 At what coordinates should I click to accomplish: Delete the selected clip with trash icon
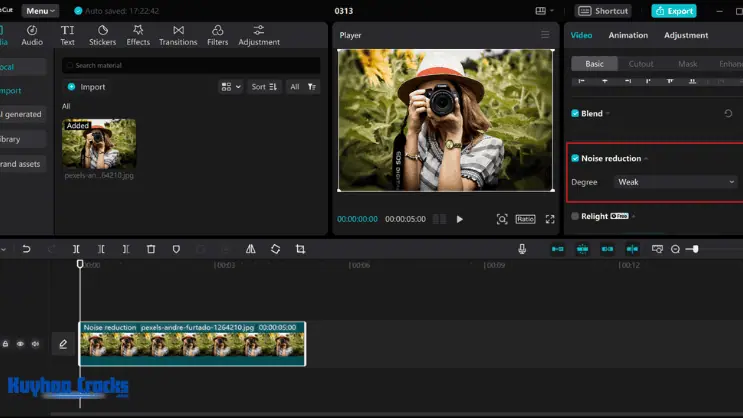[151, 249]
